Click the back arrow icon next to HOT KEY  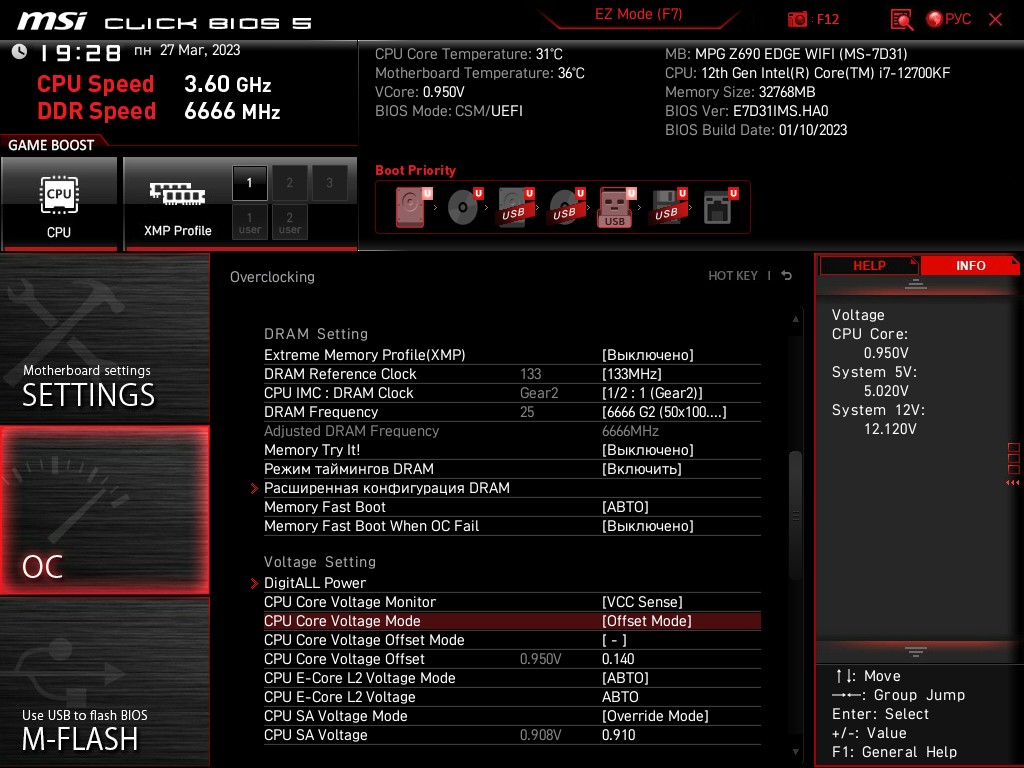click(x=787, y=276)
